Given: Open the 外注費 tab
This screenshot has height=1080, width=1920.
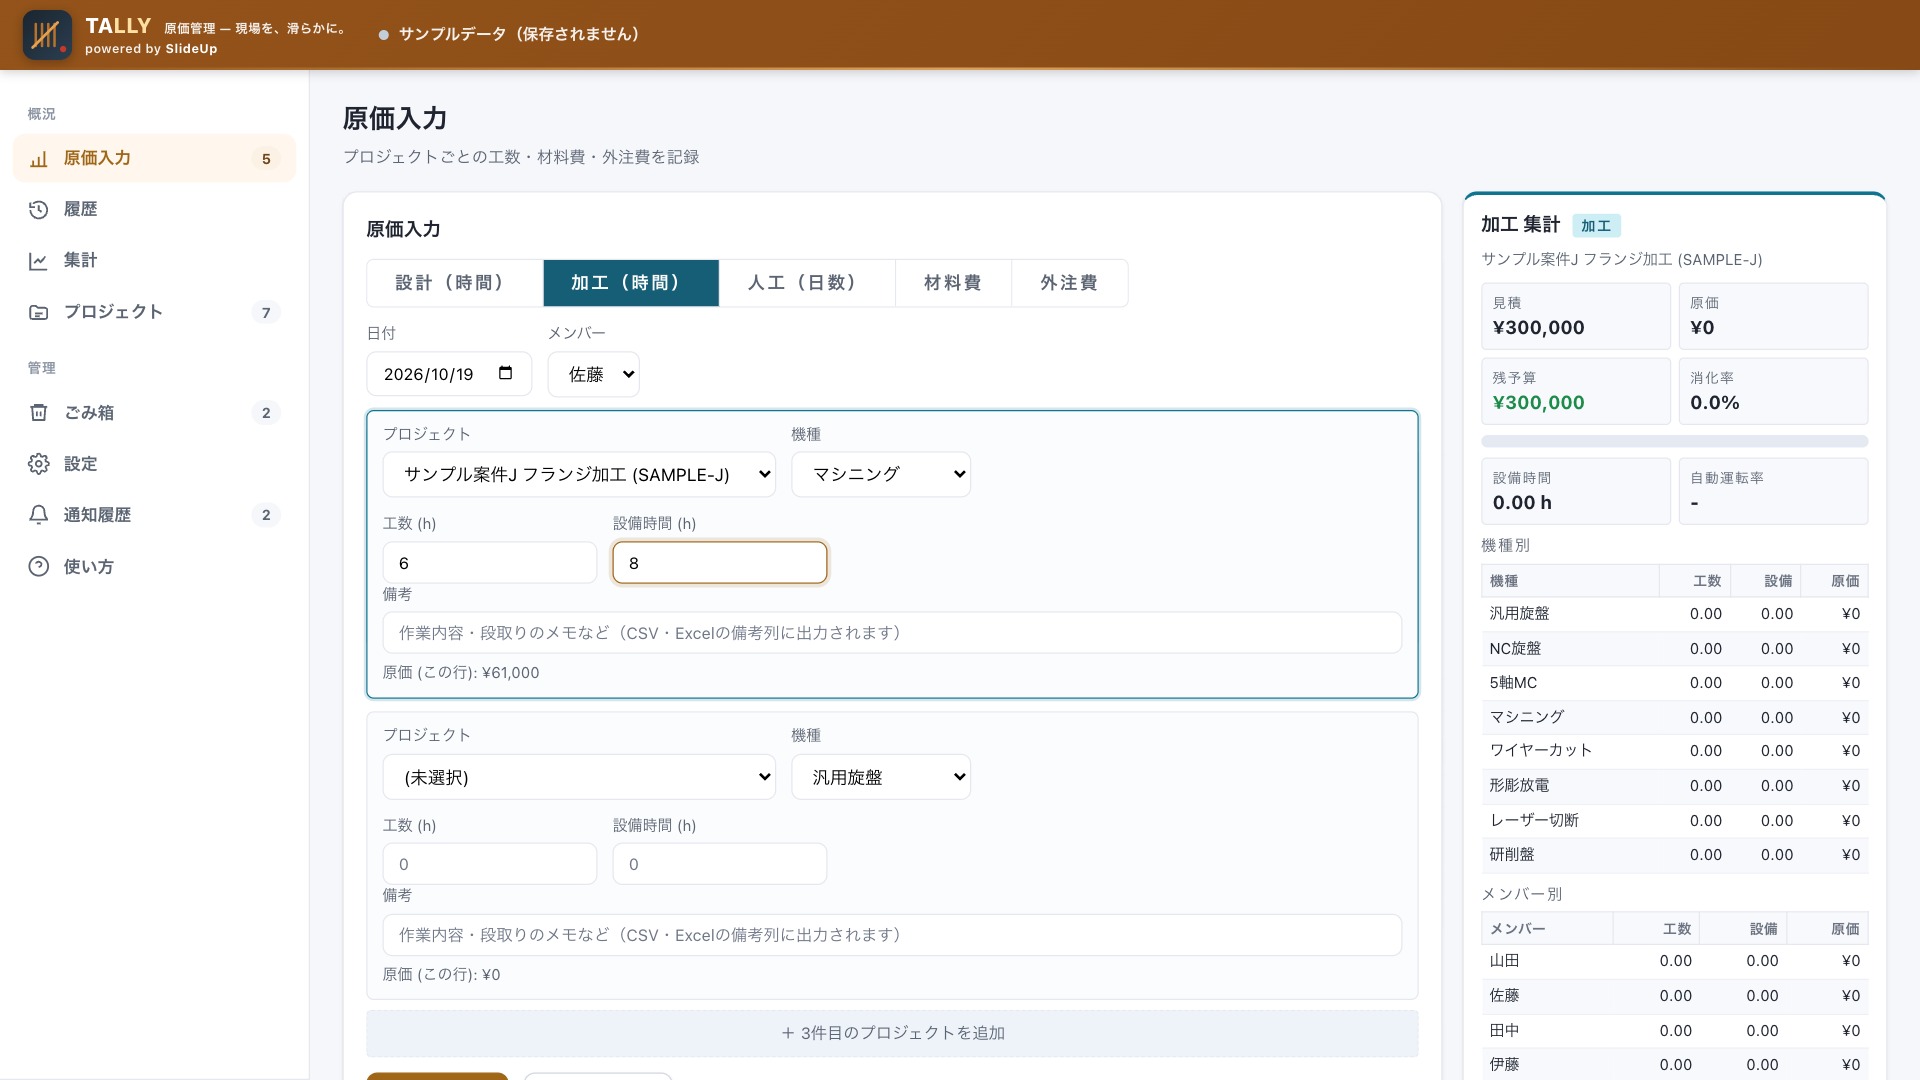Looking at the screenshot, I should coord(1069,283).
